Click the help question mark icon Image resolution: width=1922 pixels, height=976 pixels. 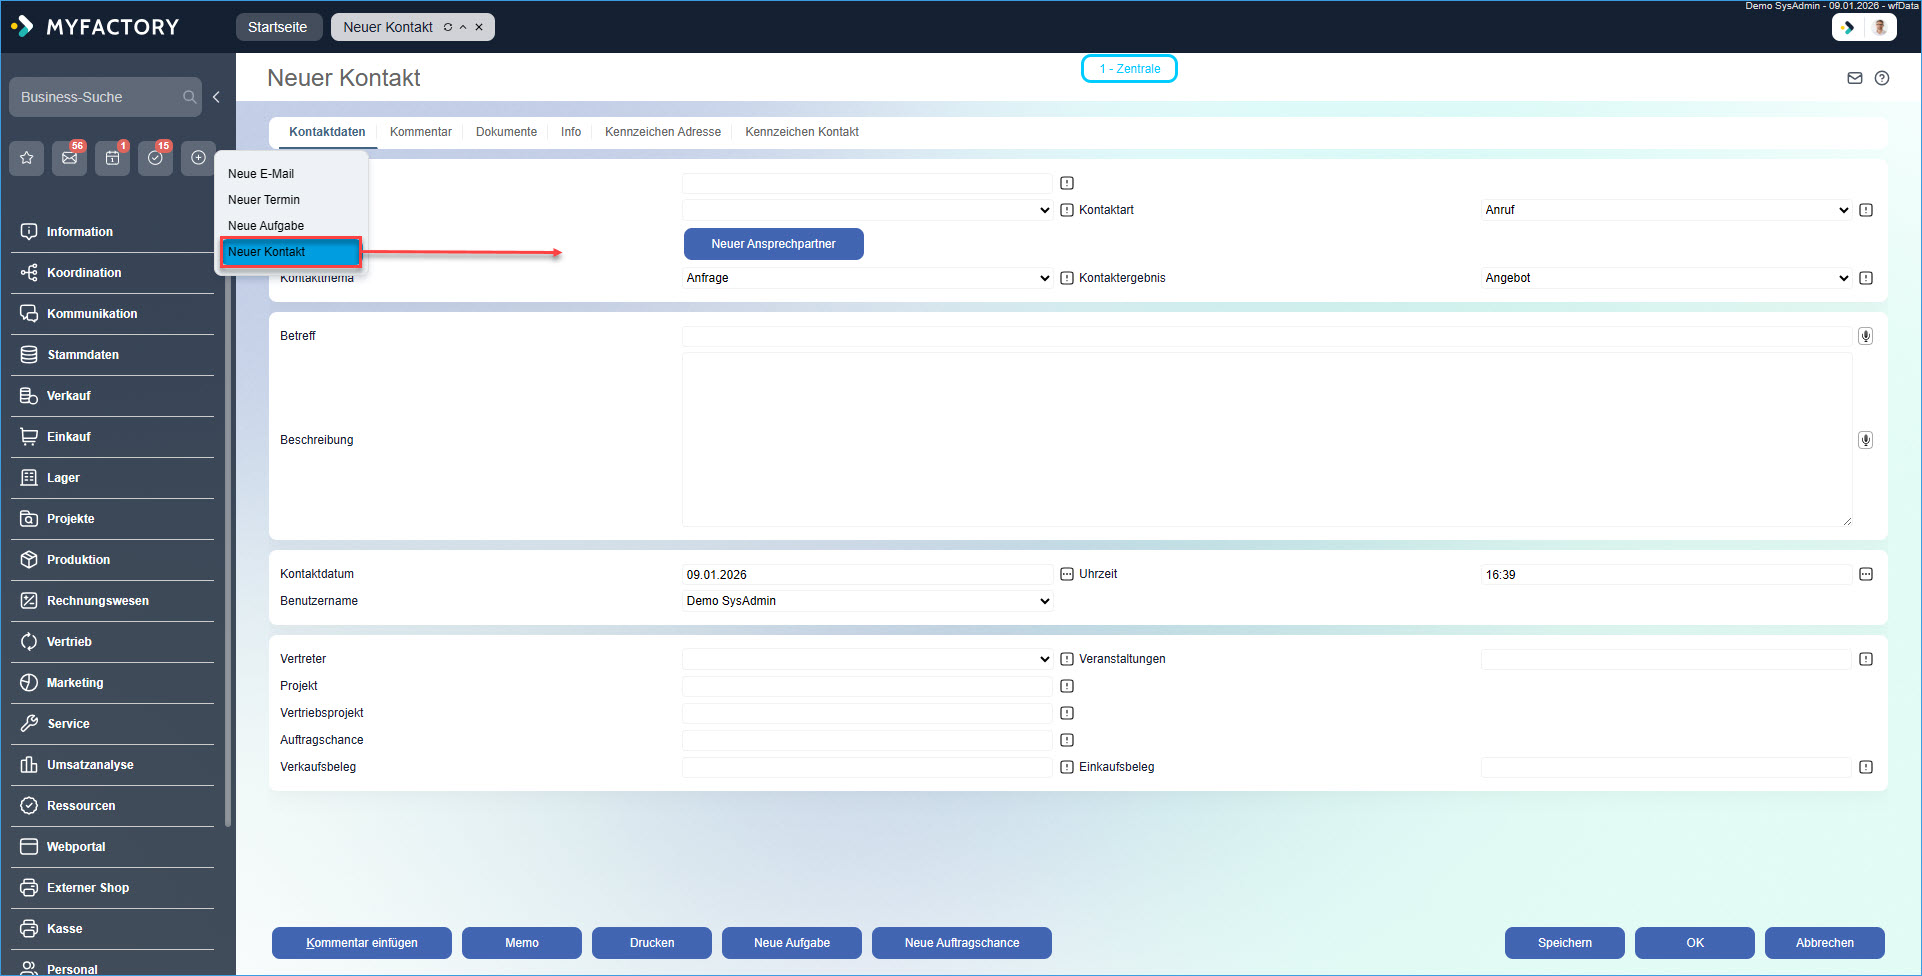[x=1882, y=78]
